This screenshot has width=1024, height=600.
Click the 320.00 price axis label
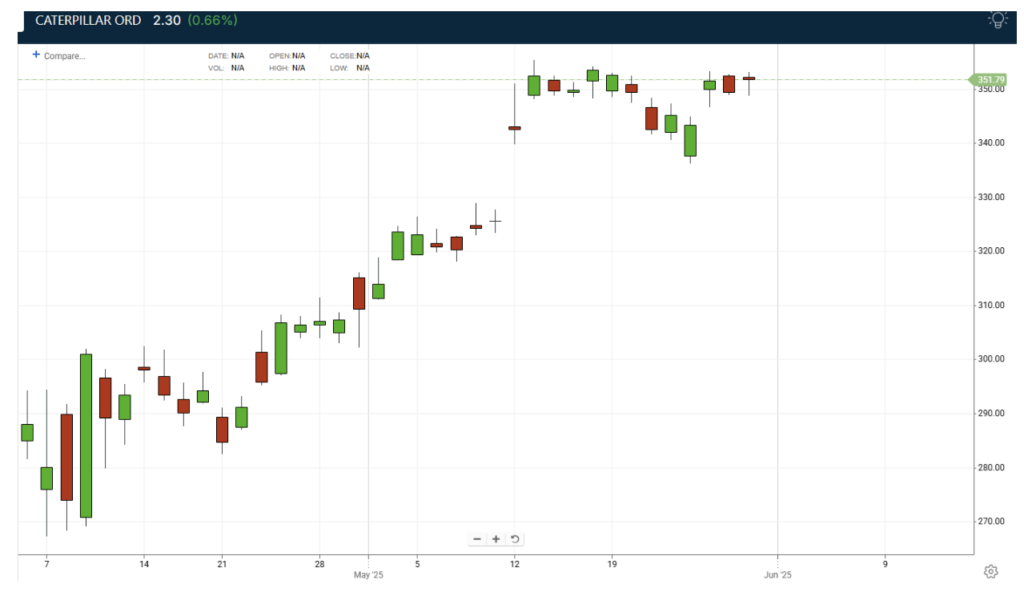coord(991,251)
